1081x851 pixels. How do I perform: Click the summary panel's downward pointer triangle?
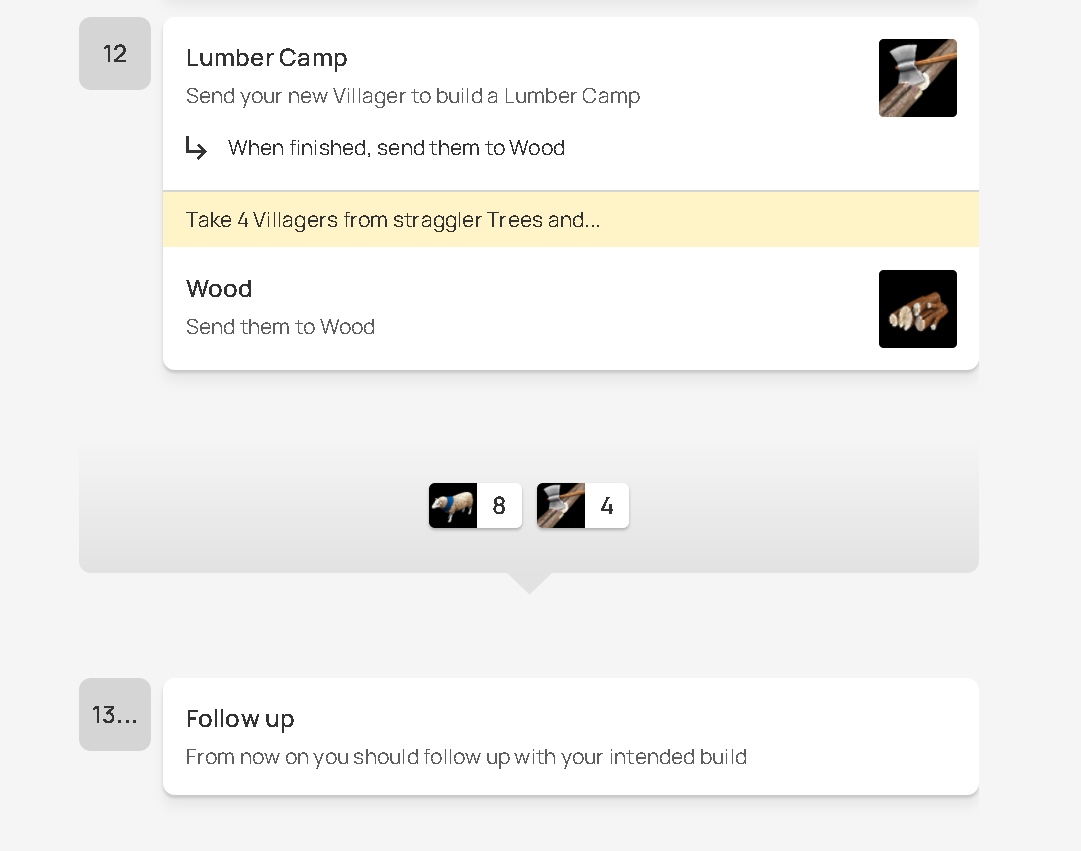(x=529, y=582)
